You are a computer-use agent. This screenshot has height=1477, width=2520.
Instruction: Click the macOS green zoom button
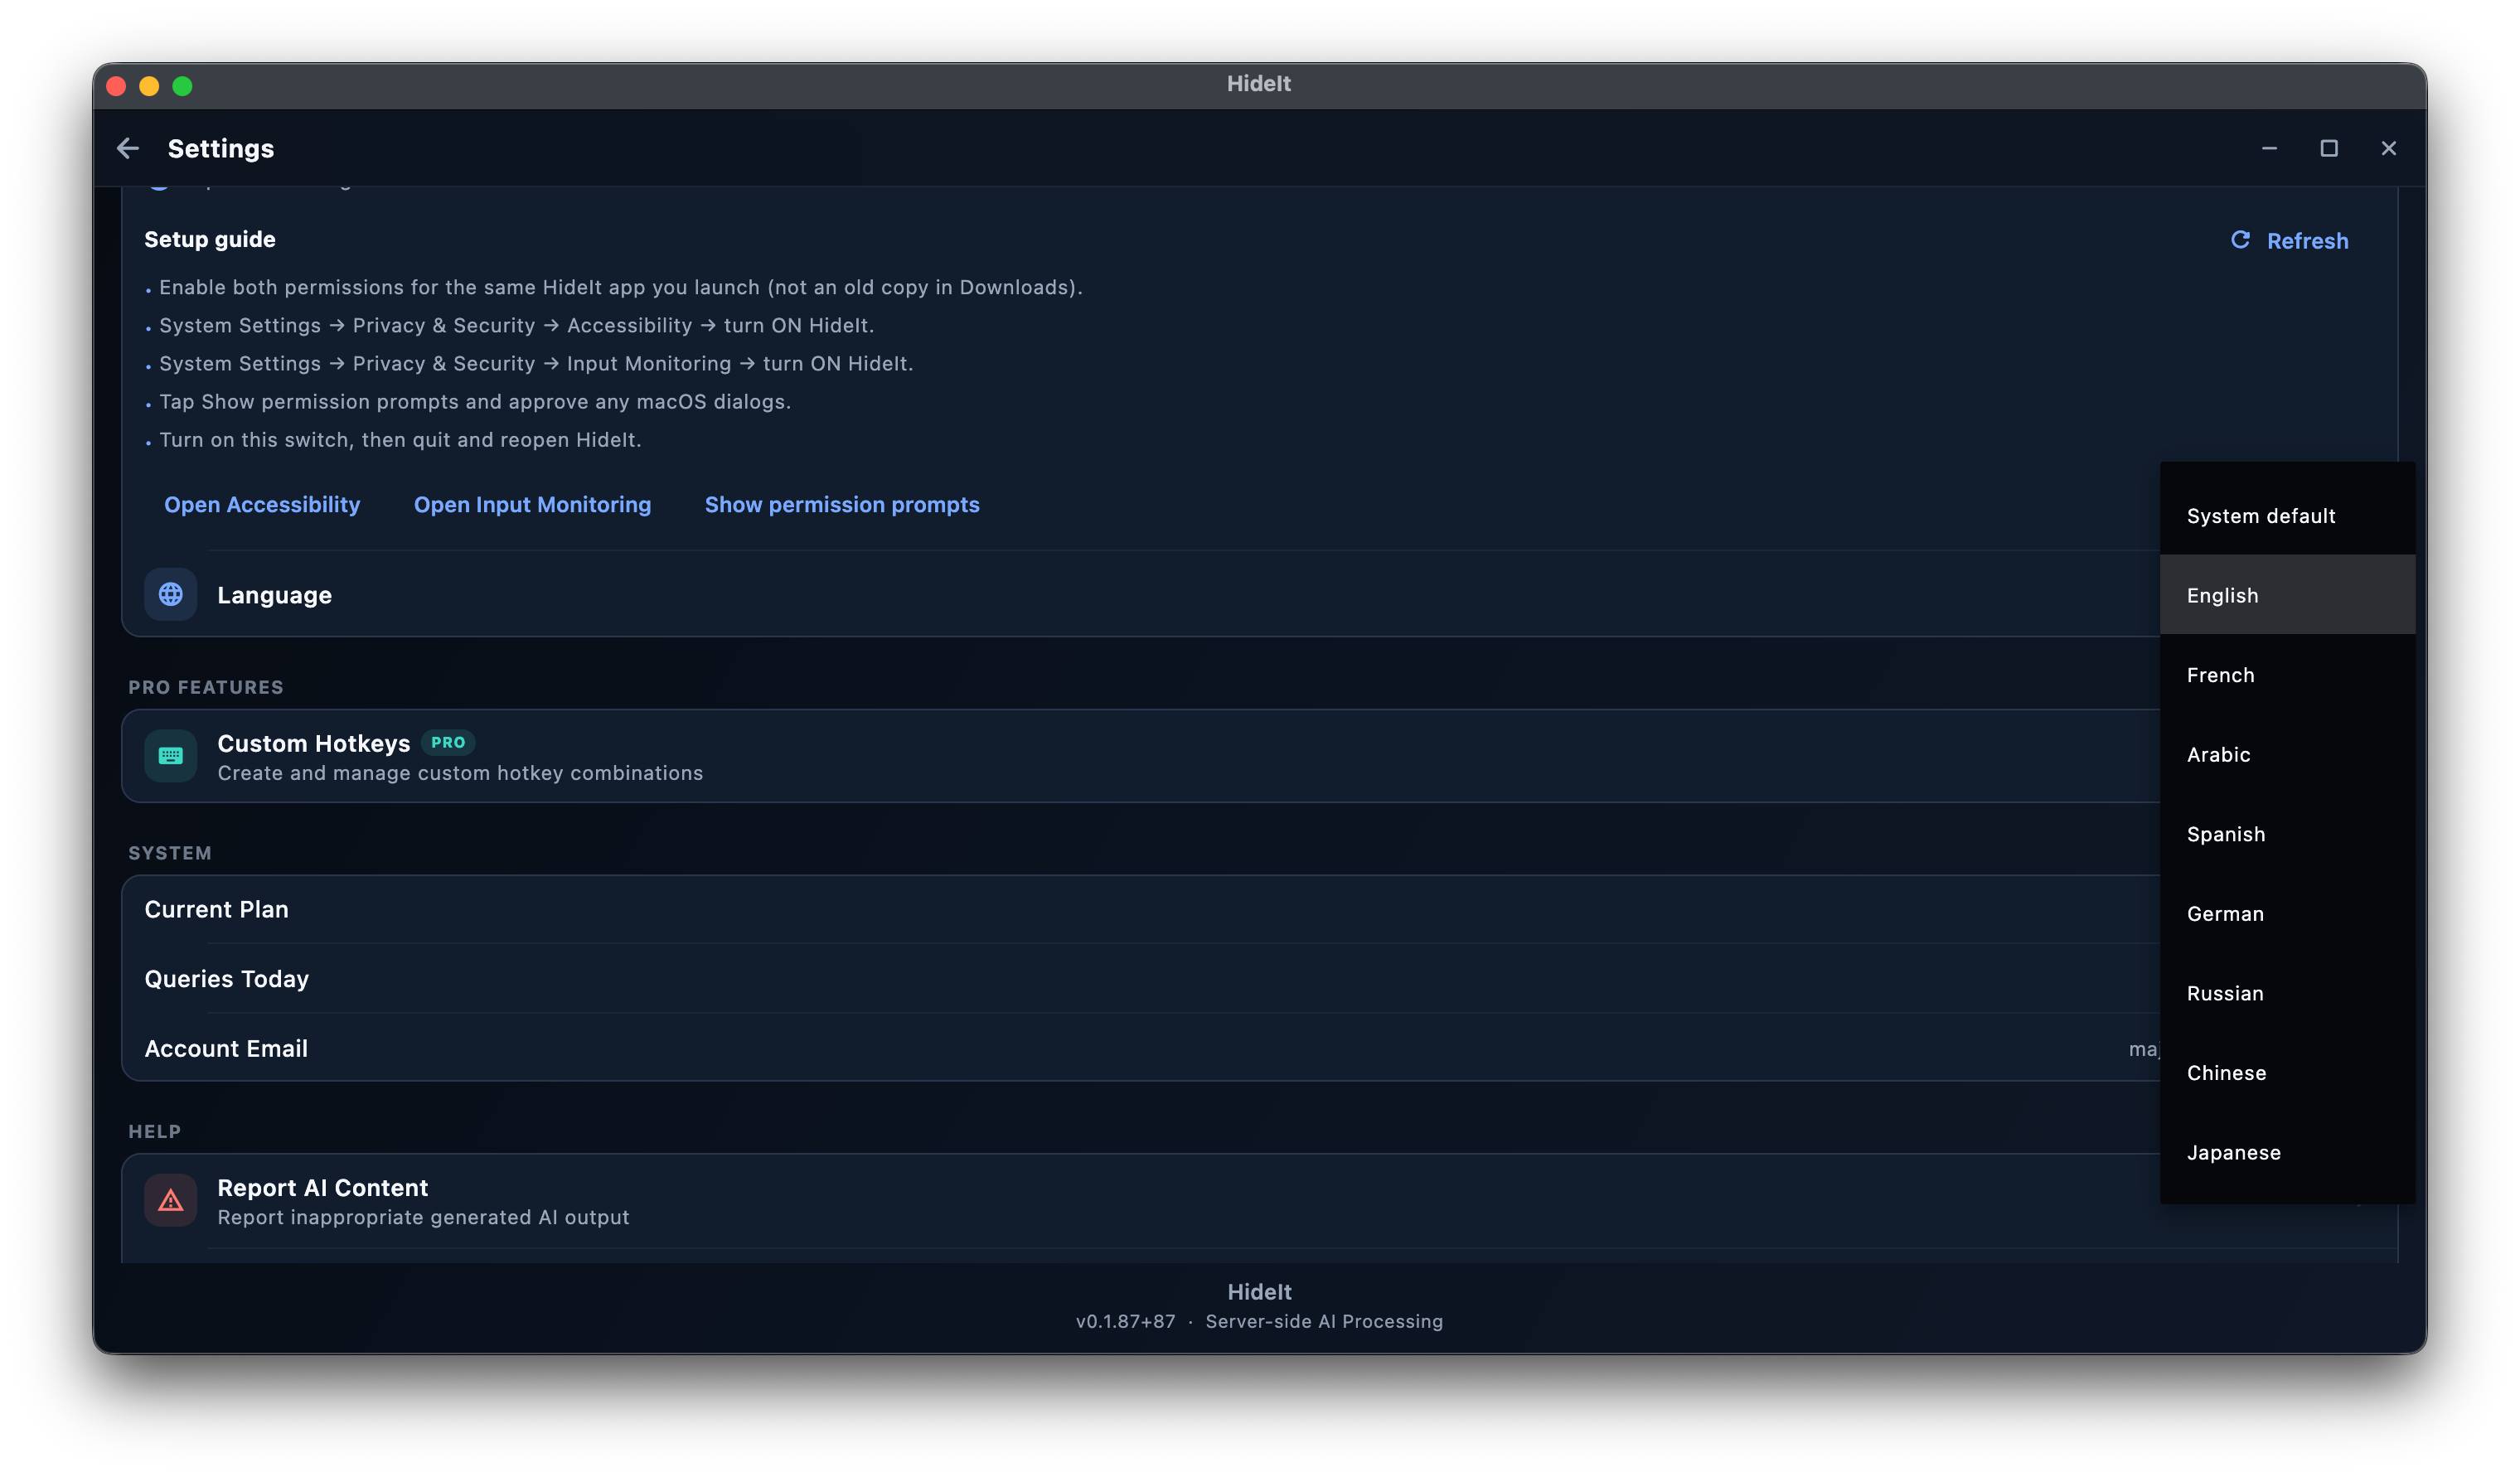tap(182, 86)
